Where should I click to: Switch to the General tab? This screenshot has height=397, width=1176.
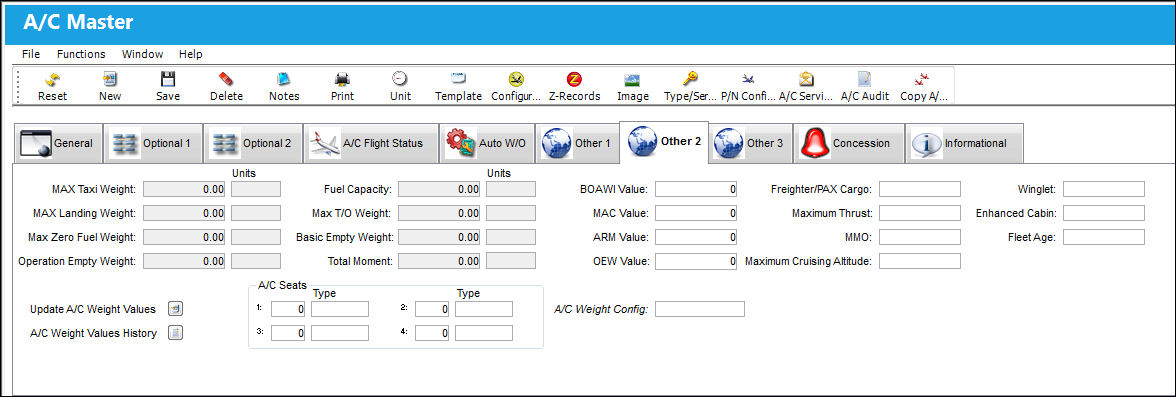point(57,143)
